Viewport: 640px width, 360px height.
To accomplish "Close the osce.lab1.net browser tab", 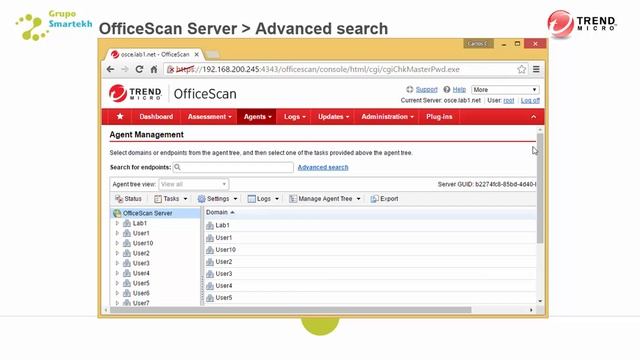I will coord(196,54).
